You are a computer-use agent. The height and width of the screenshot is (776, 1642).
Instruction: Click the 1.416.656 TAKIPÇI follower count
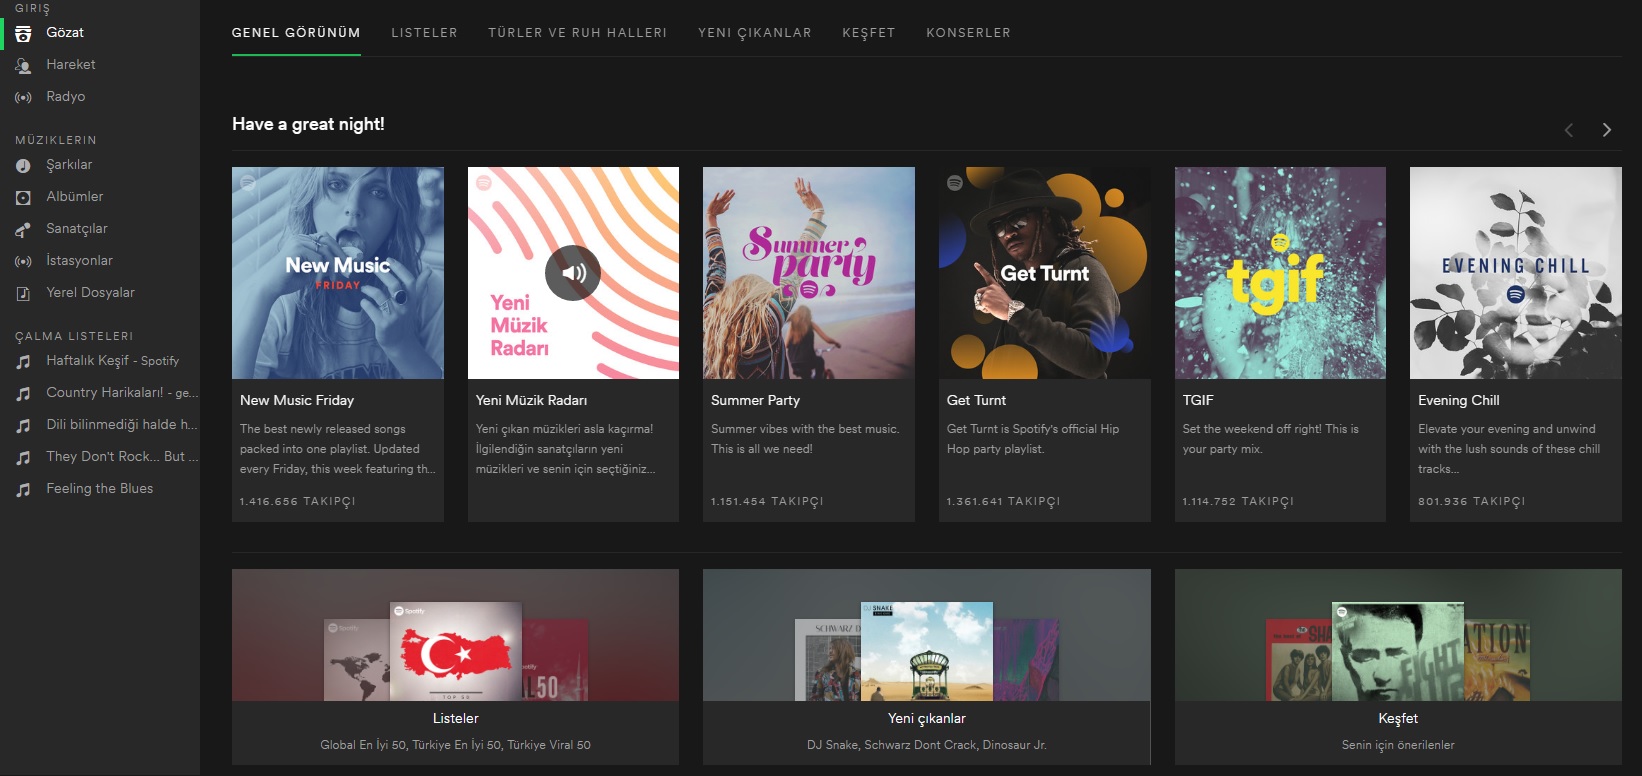tap(297, 501)
